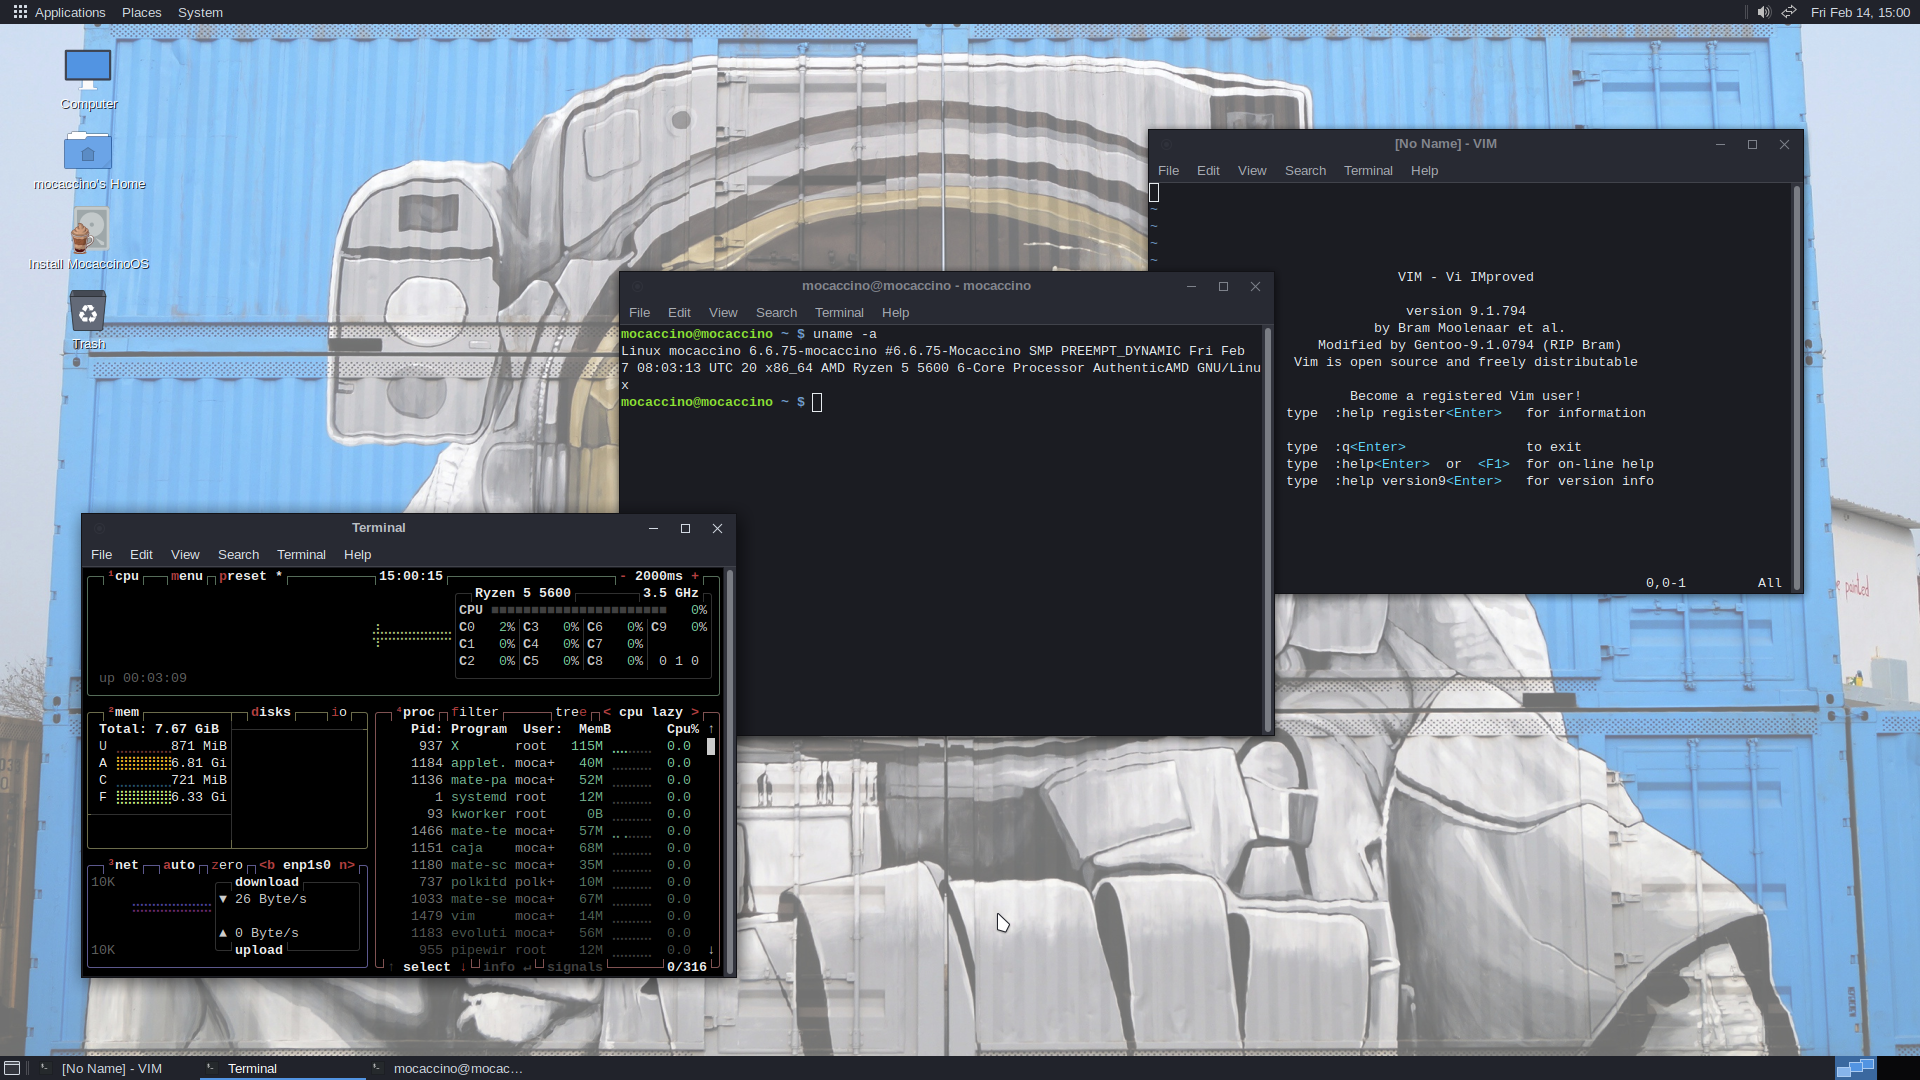Decrease btop update interval with minus sign

[623, 576]
